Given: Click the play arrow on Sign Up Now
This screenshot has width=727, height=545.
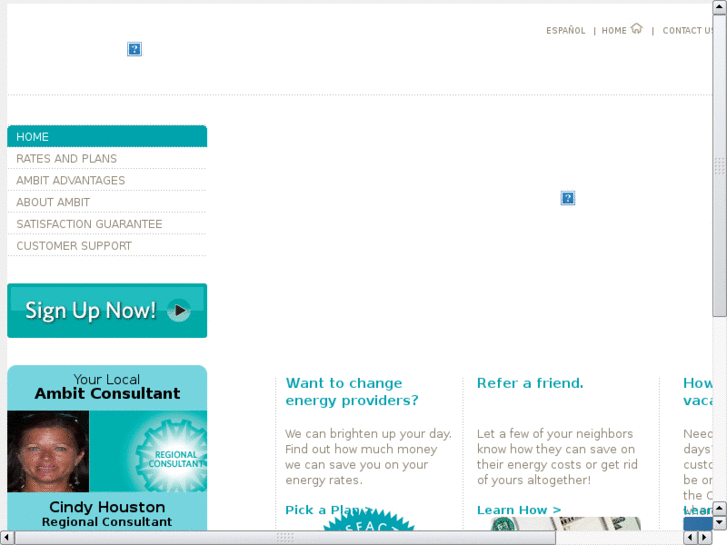Looking at the screenshot, I should (179, 311).
